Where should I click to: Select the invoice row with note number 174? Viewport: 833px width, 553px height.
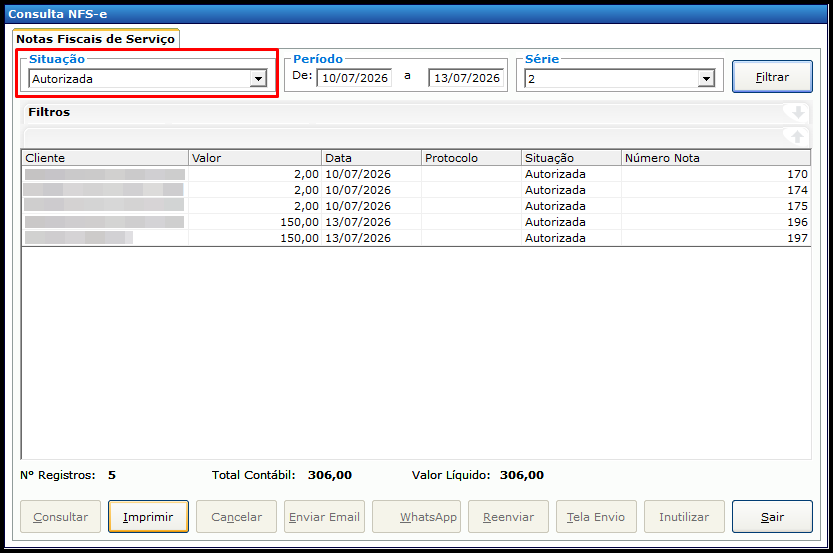click(416, 190)
